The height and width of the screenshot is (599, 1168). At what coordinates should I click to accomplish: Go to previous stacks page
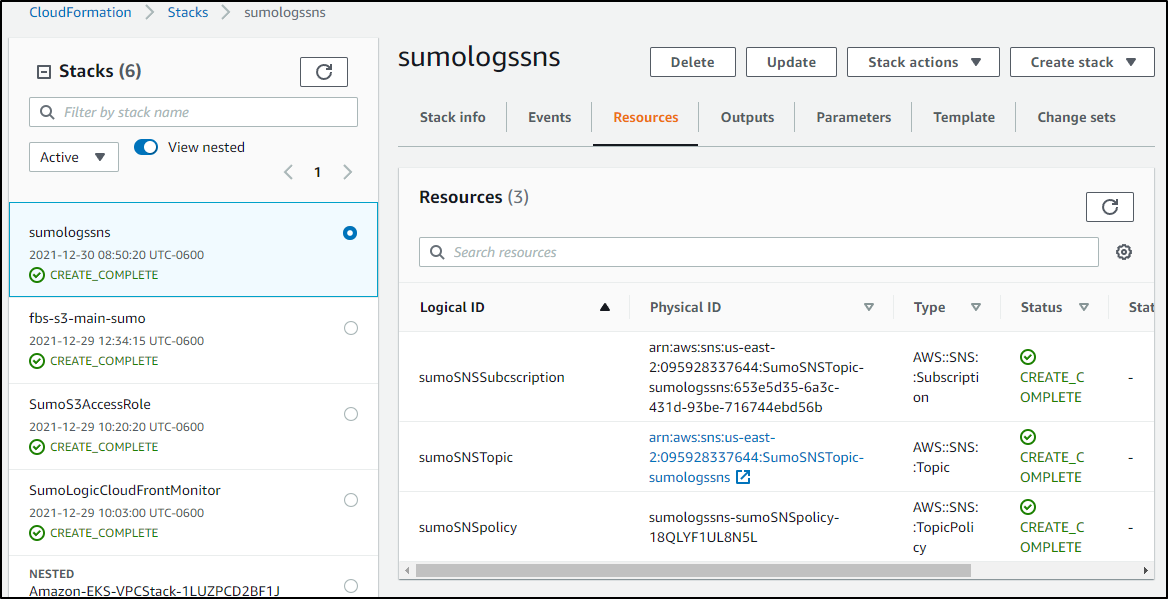(288, 172)
